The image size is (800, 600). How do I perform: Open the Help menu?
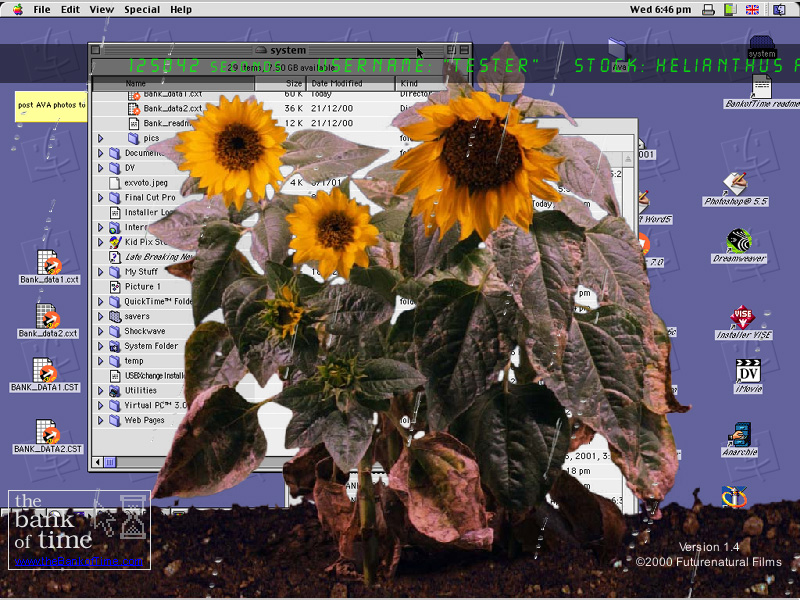pos(181,10)
